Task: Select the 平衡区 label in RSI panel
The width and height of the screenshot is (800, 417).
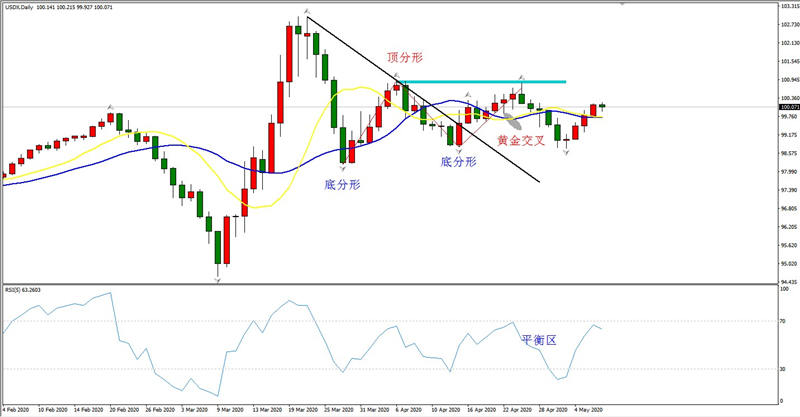Action: [539, 340]
